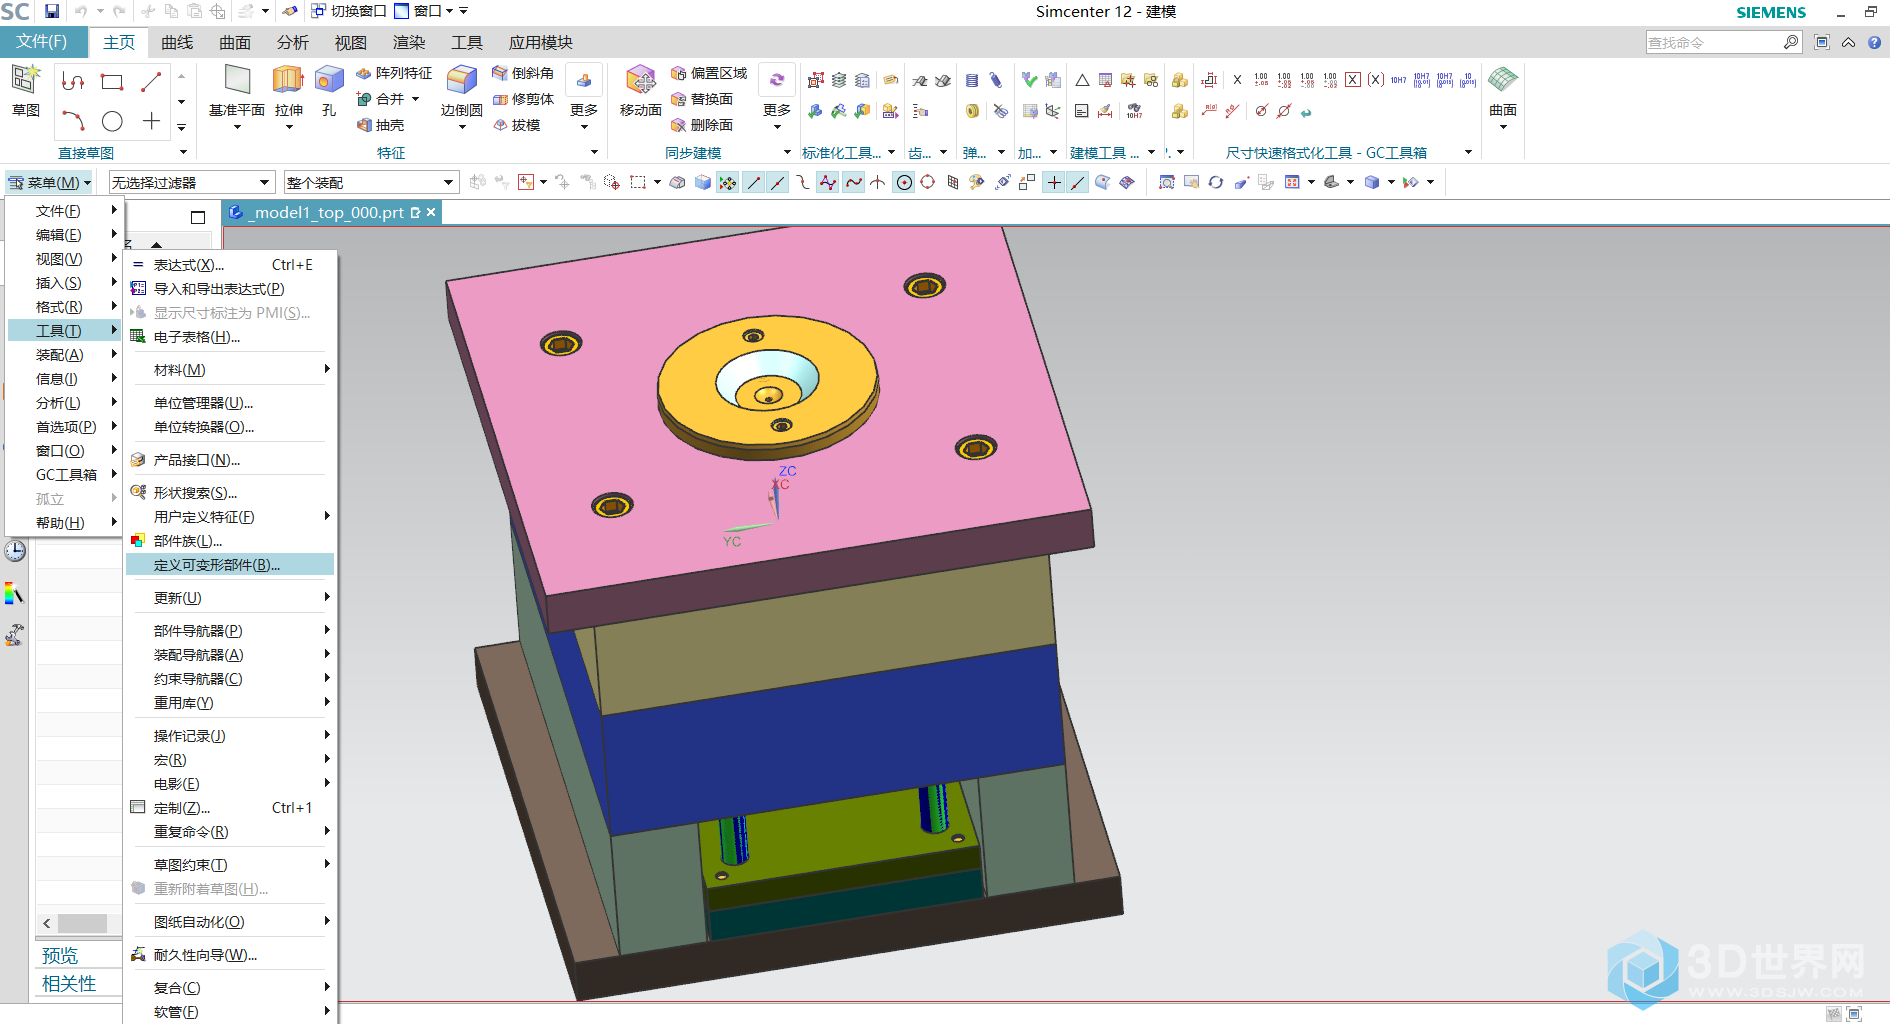This screenshot has width=1890, height=1024.
Task: Open the File (文件) ribbon tab
Action: pos(42,41)
